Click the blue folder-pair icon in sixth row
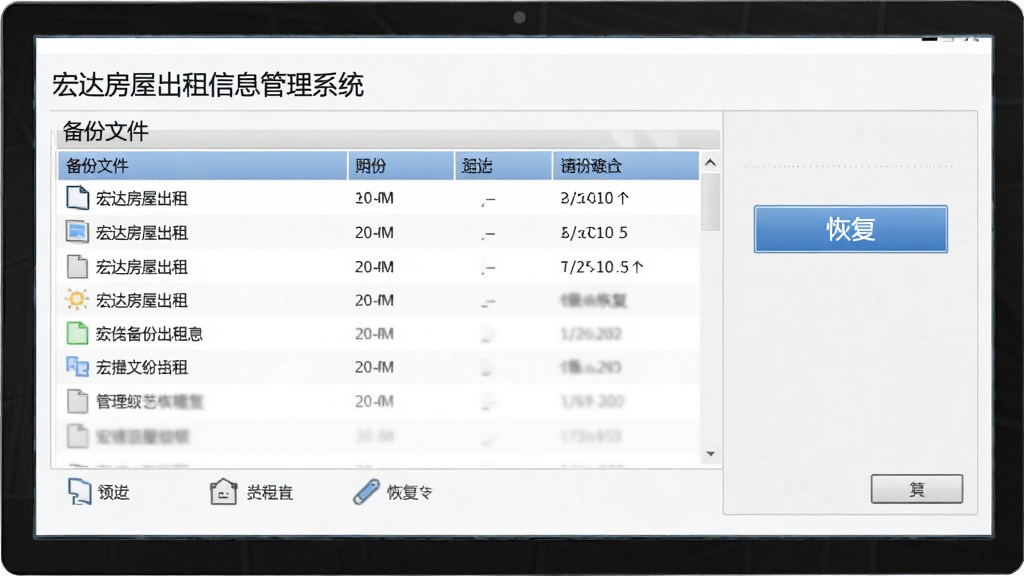1024x576 pixels. pyautogui.click(x=77, y=366)
